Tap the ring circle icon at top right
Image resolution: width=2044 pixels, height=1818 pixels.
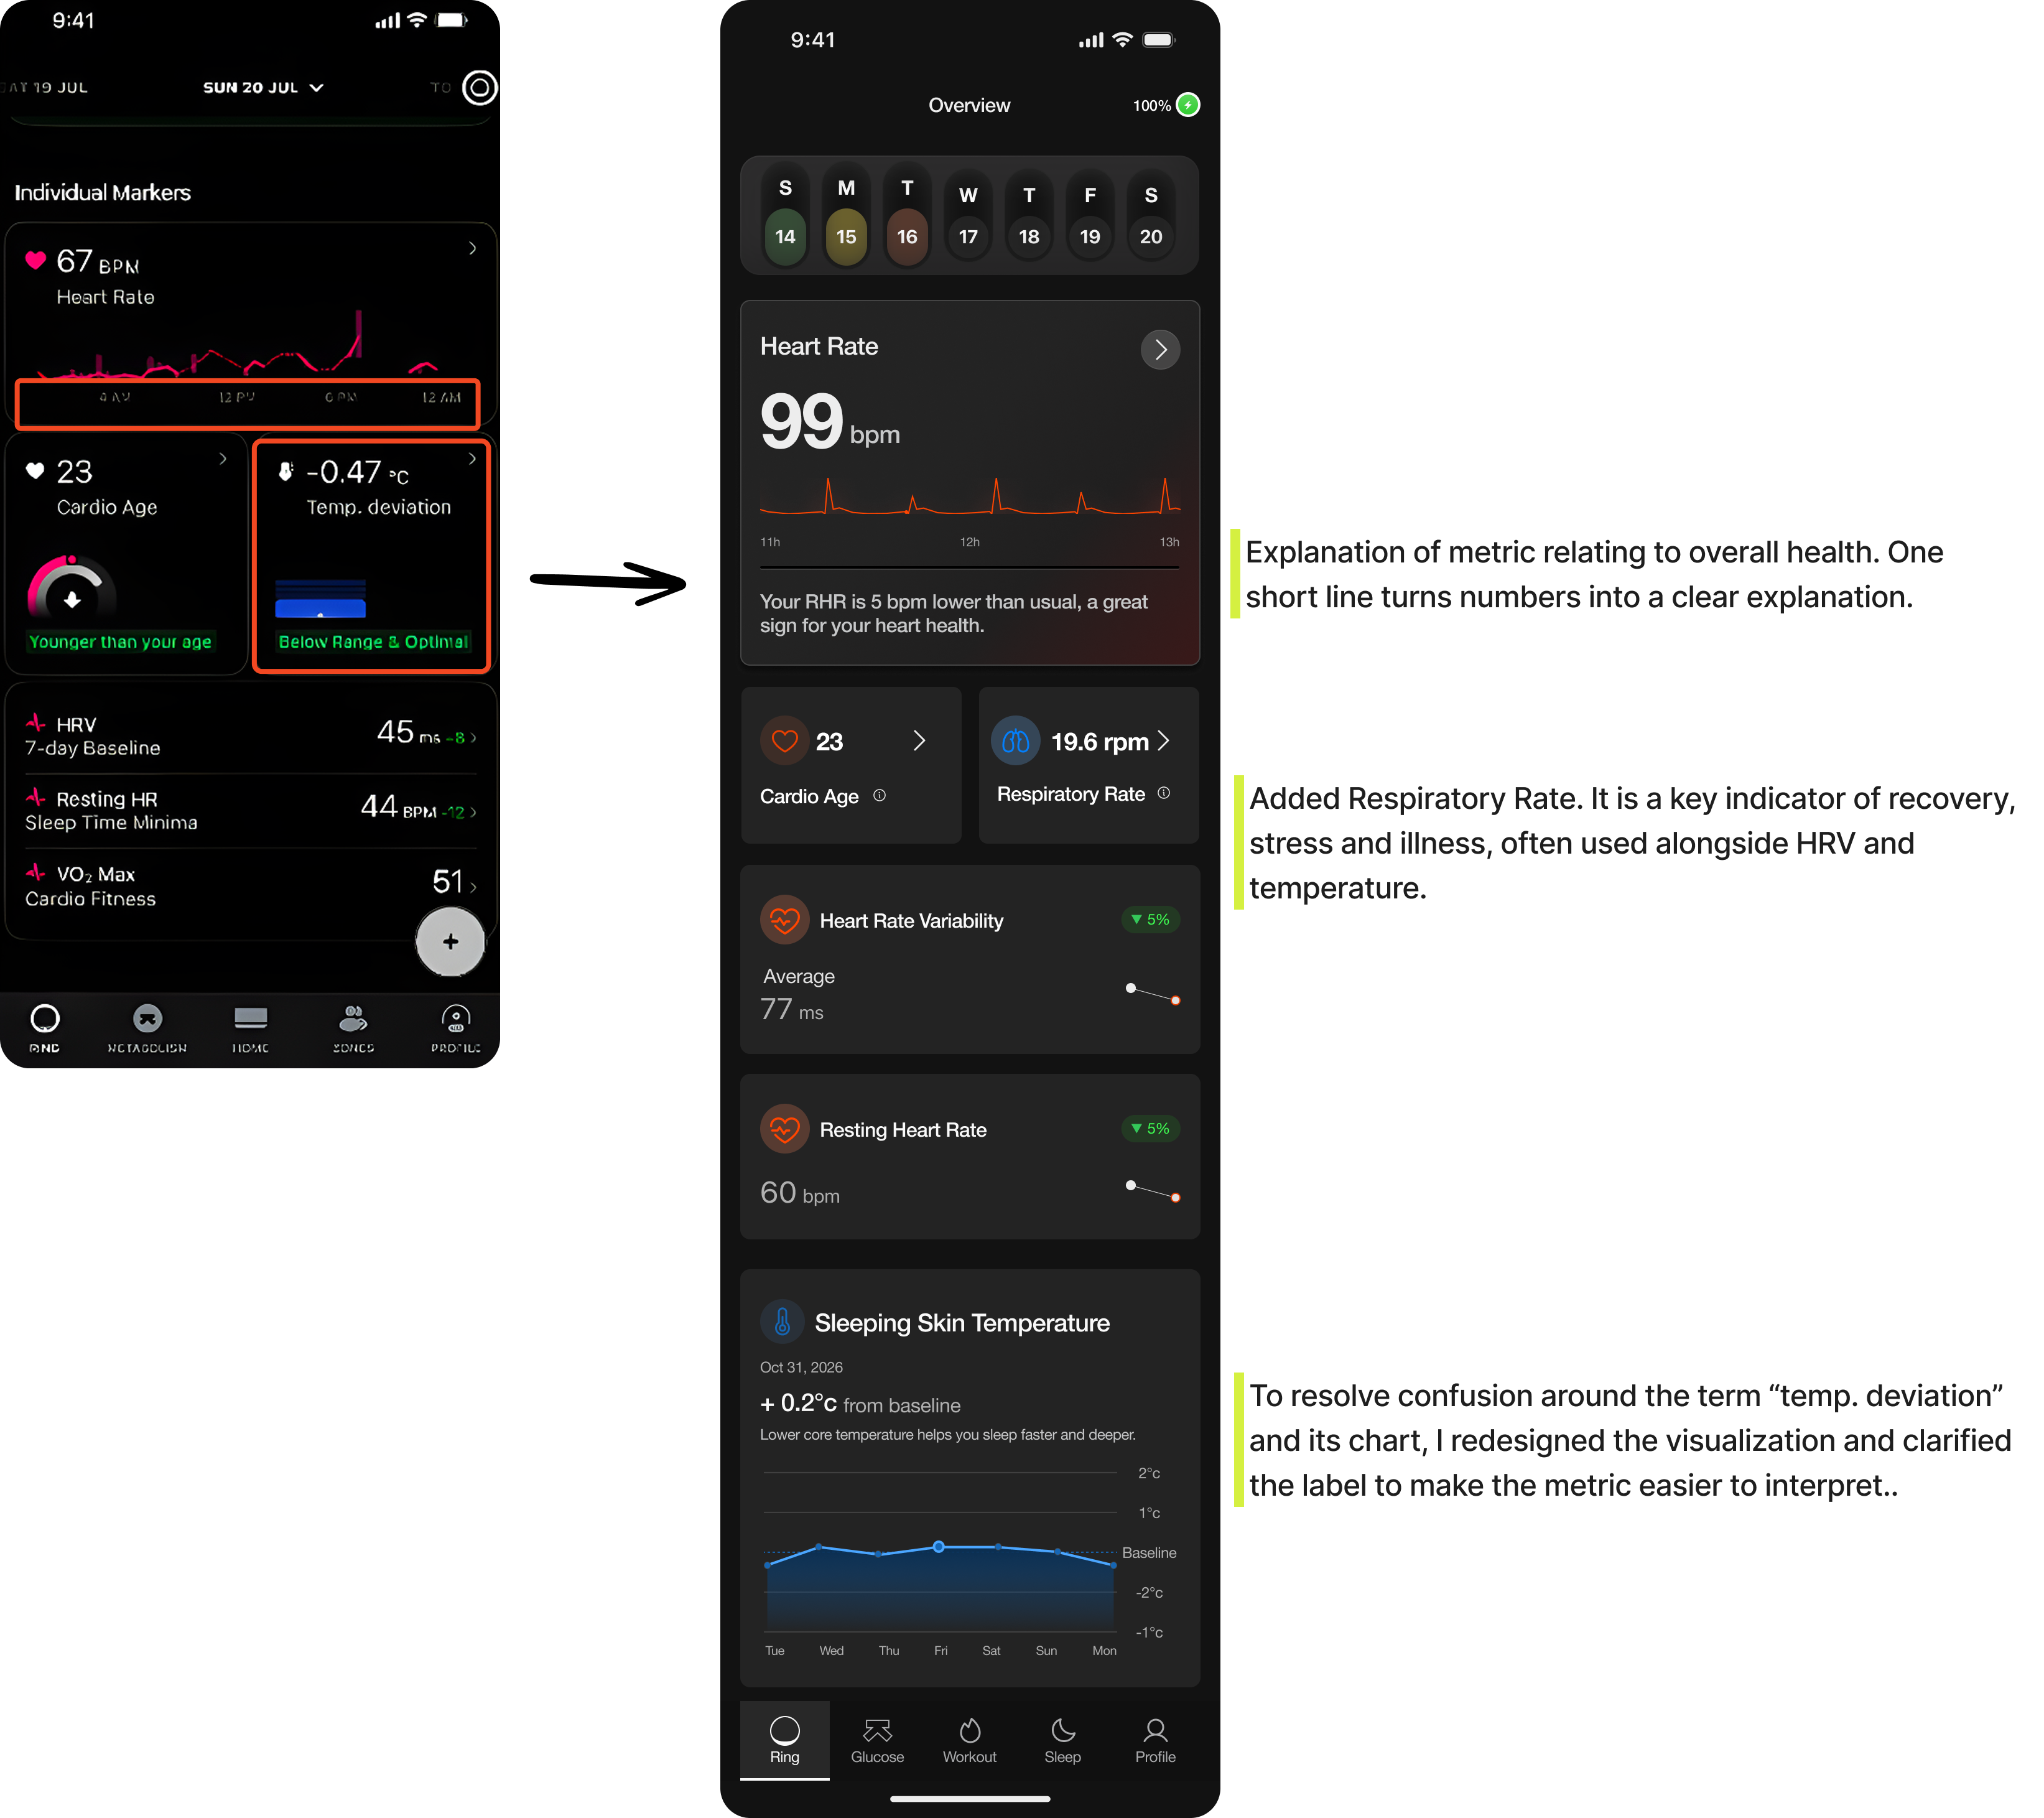(x=480, y=88)
